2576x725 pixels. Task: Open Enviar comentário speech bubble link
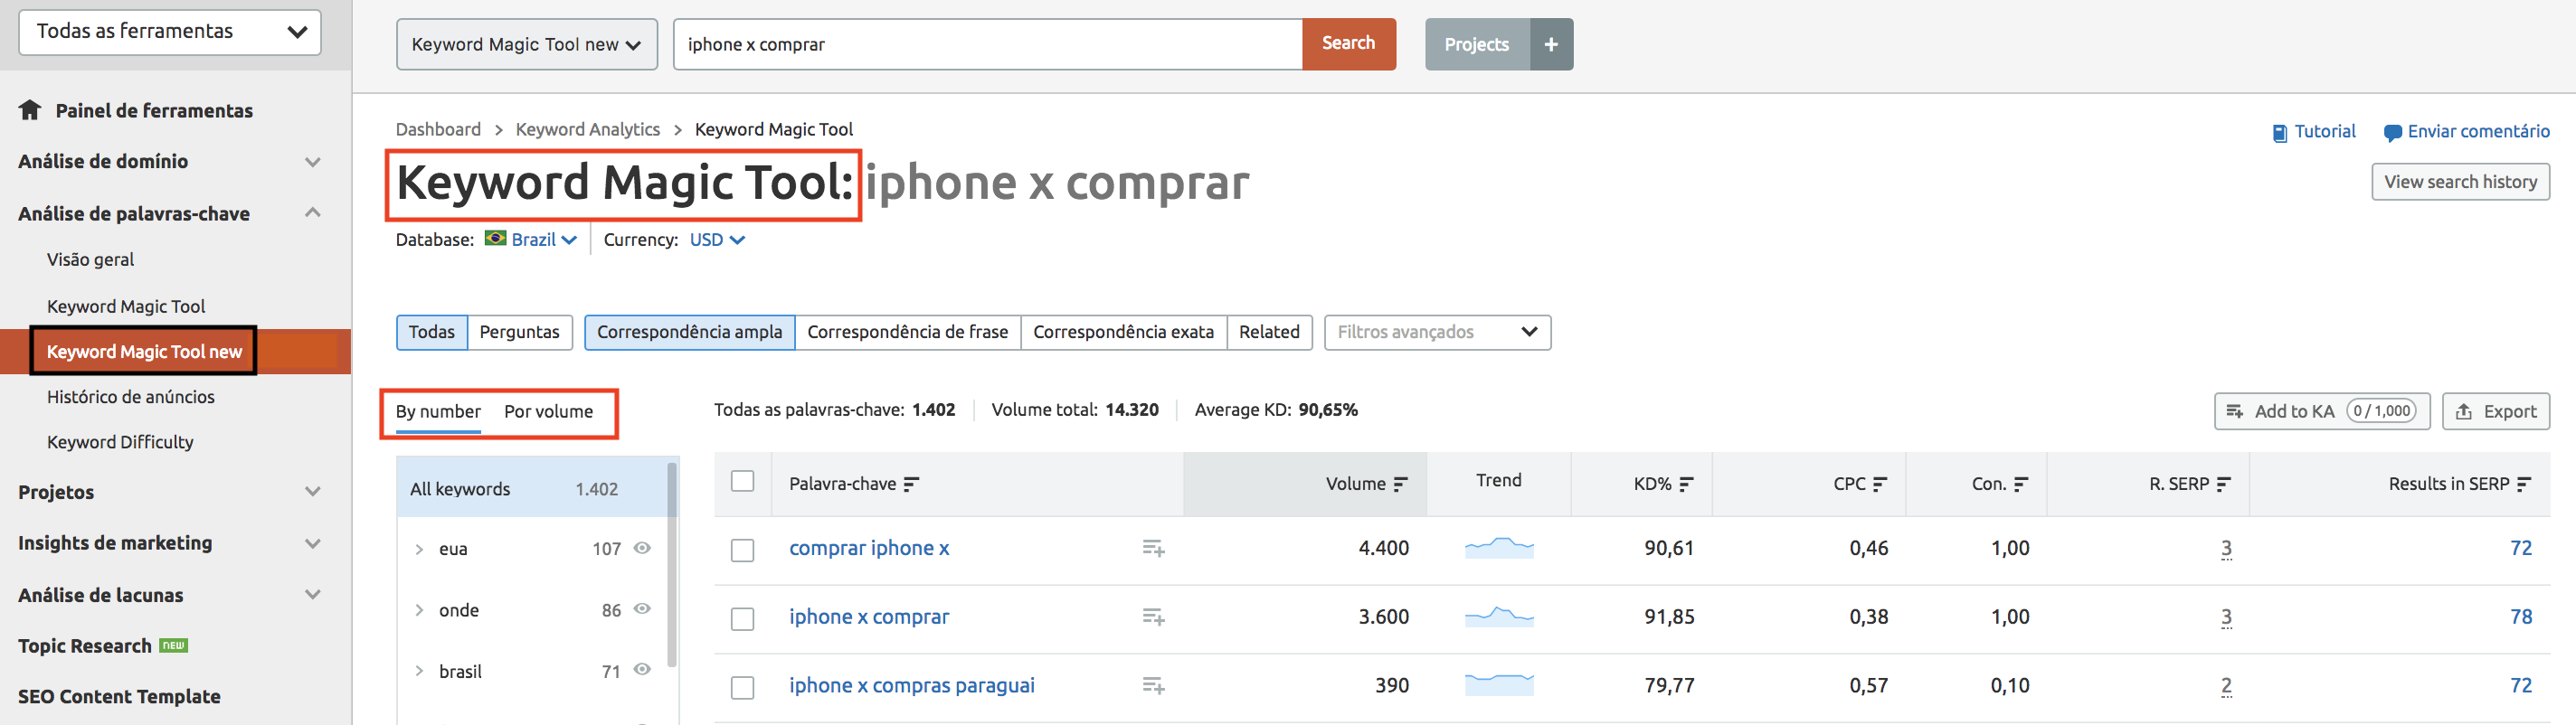point(2466,132)
